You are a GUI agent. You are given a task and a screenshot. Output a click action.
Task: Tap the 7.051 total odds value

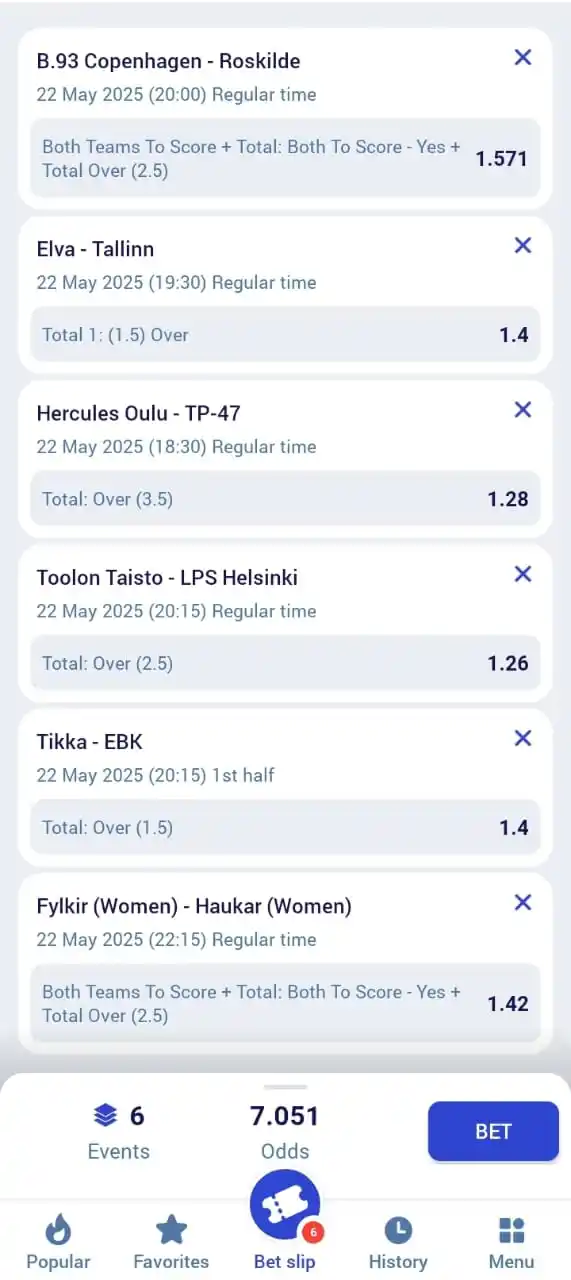coord(285,1116)
